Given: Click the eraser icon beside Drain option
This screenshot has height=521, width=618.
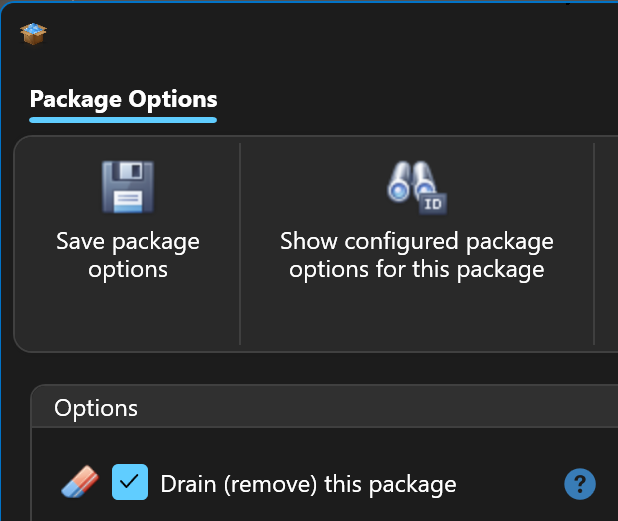Looking at the screenshot, I should (80, 484).
